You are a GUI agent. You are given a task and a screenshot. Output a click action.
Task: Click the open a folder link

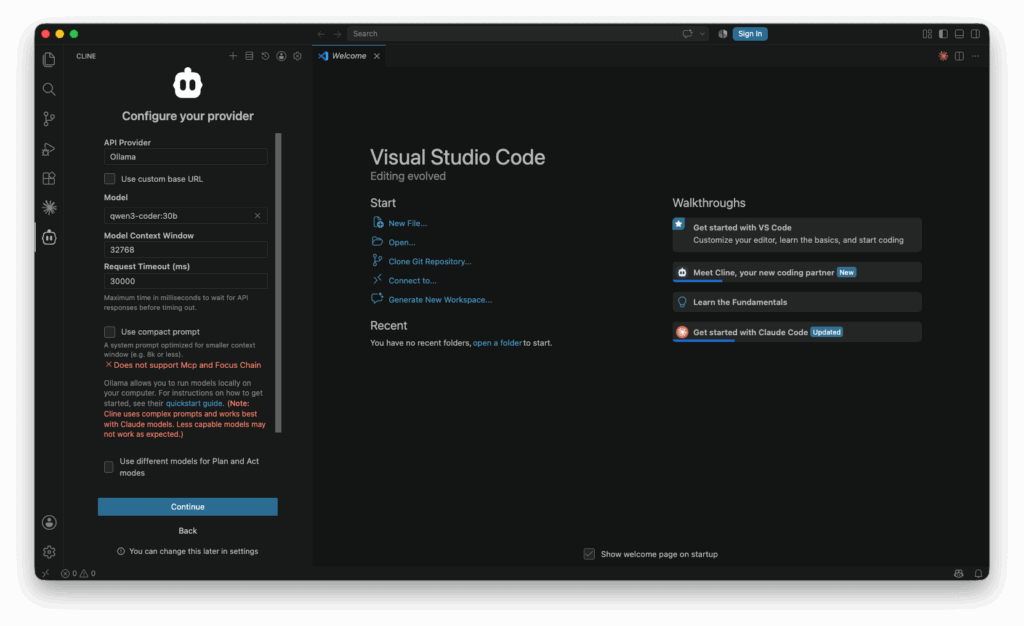tap(497, 343)
